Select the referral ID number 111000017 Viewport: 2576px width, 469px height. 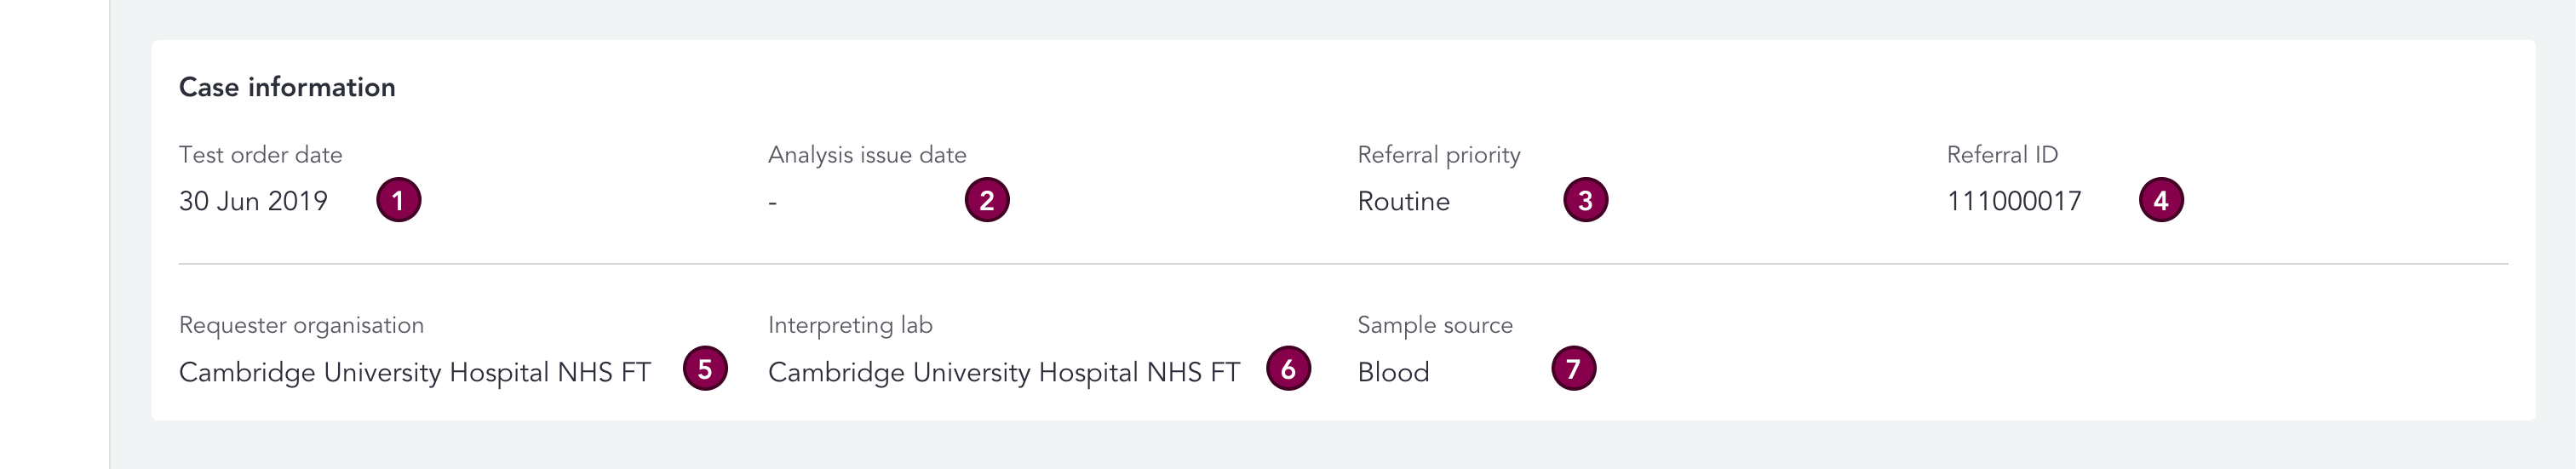click(2013, 202)
